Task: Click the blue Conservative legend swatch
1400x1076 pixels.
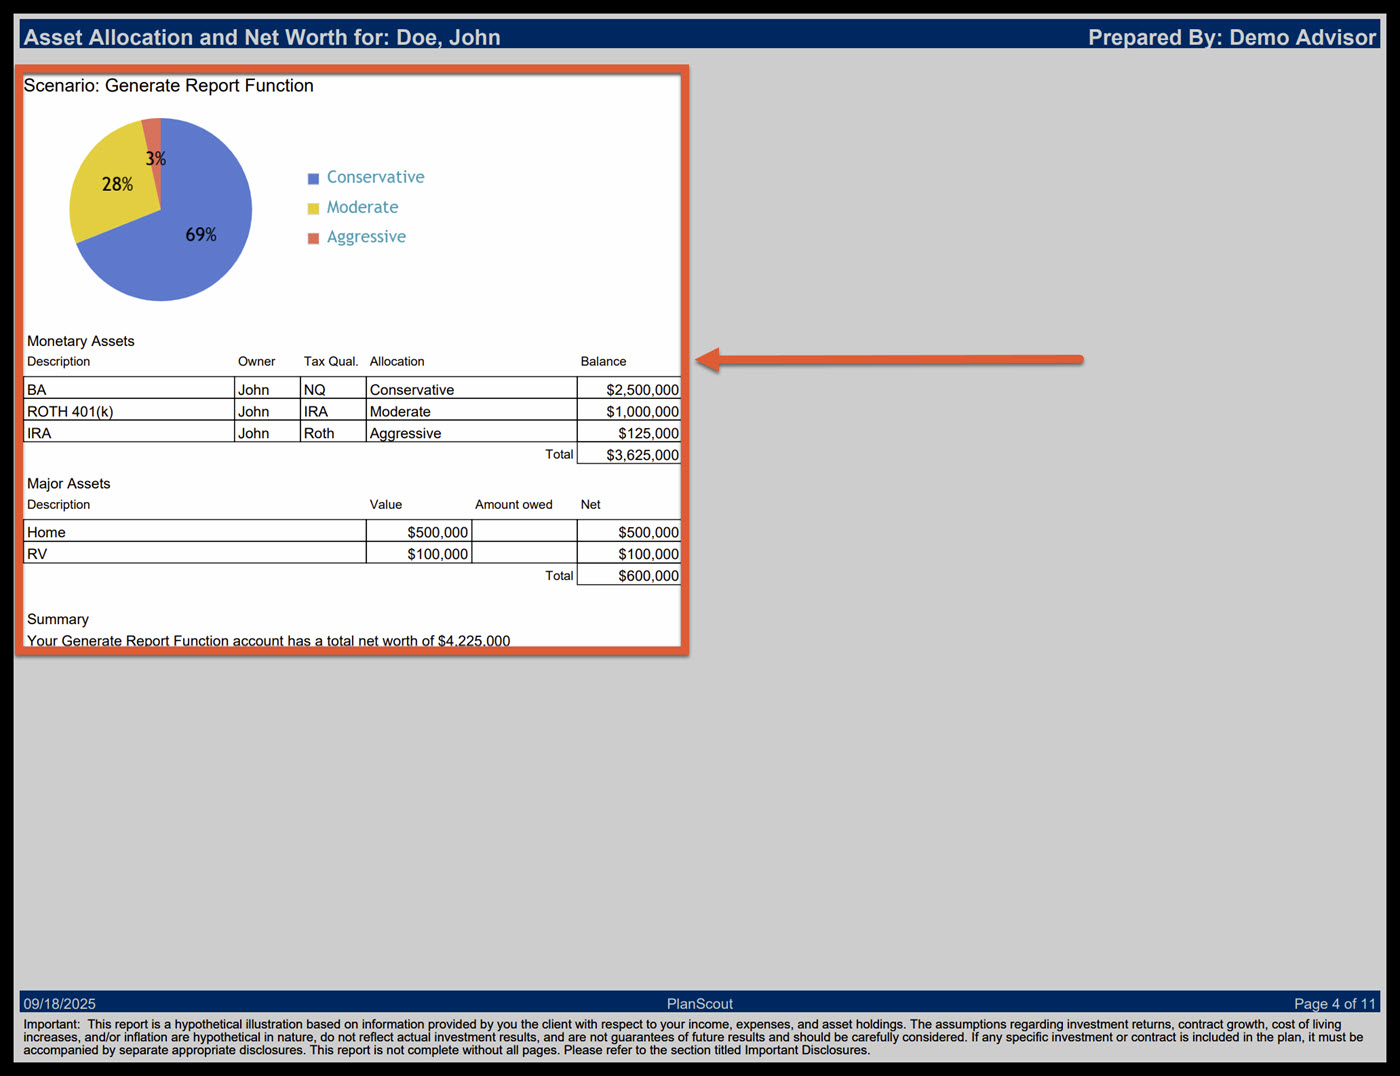Action: (x=313, y=178)
